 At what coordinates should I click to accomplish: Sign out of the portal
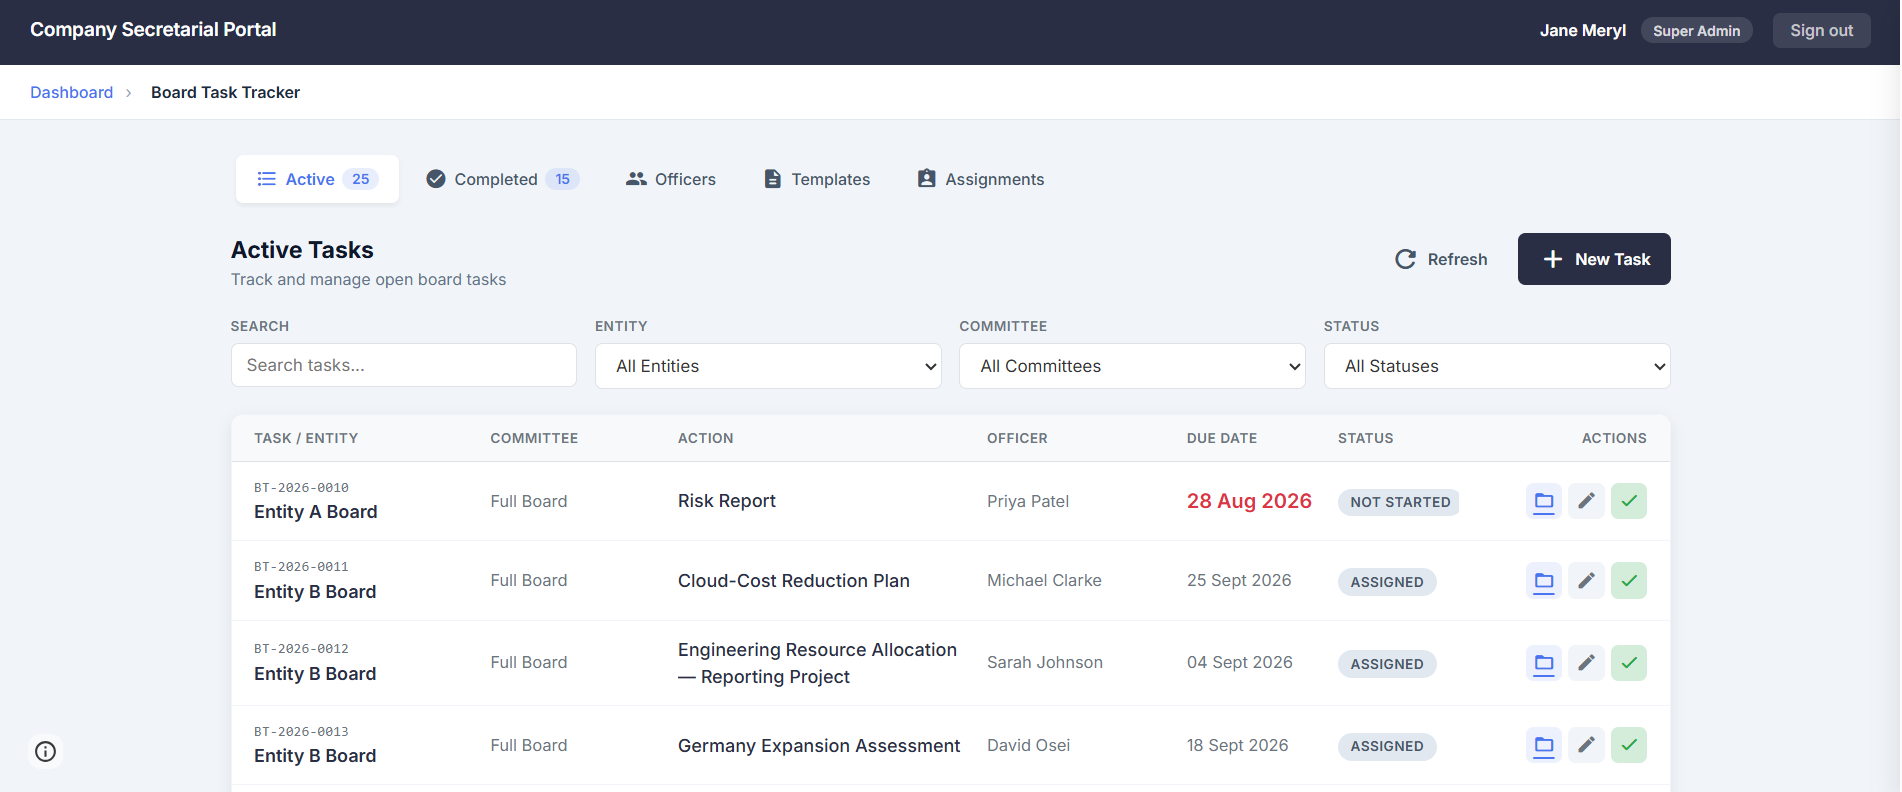1821,31
